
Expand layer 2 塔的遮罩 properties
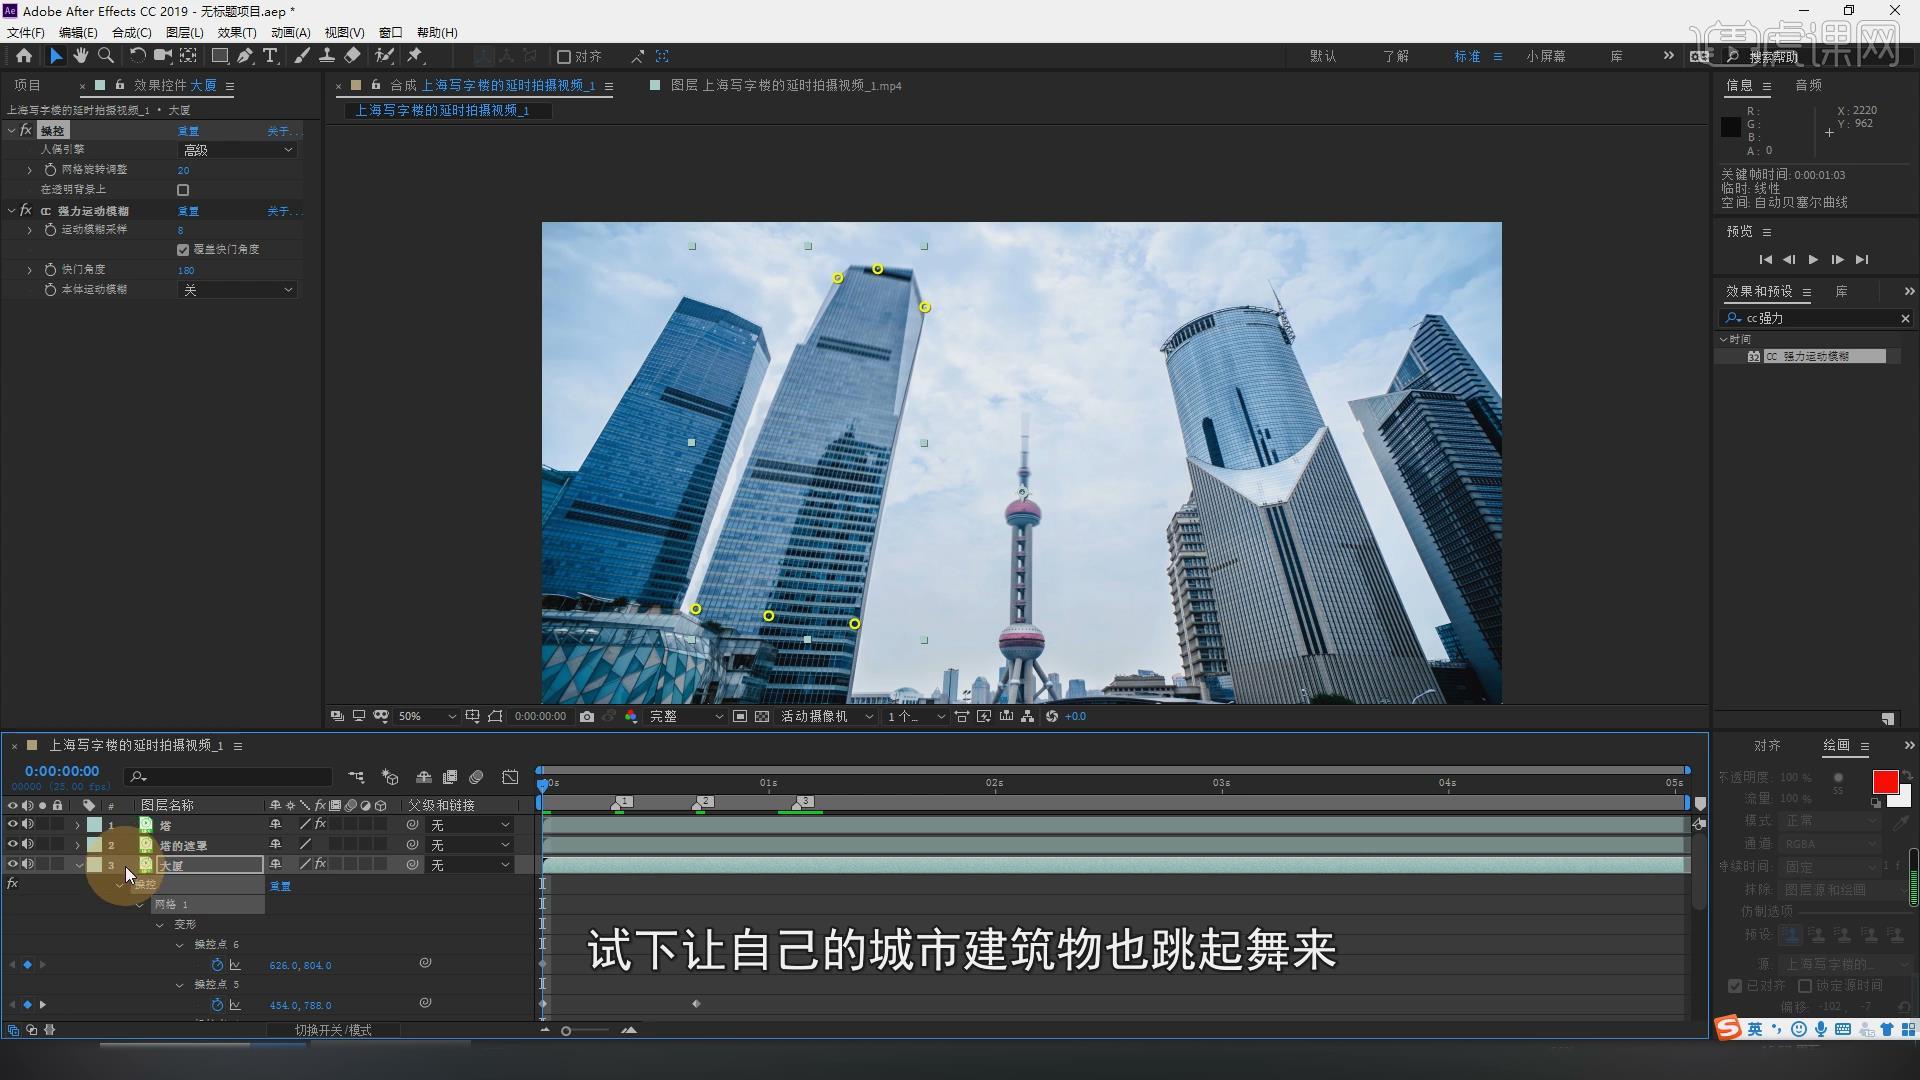tap(77, 846)
